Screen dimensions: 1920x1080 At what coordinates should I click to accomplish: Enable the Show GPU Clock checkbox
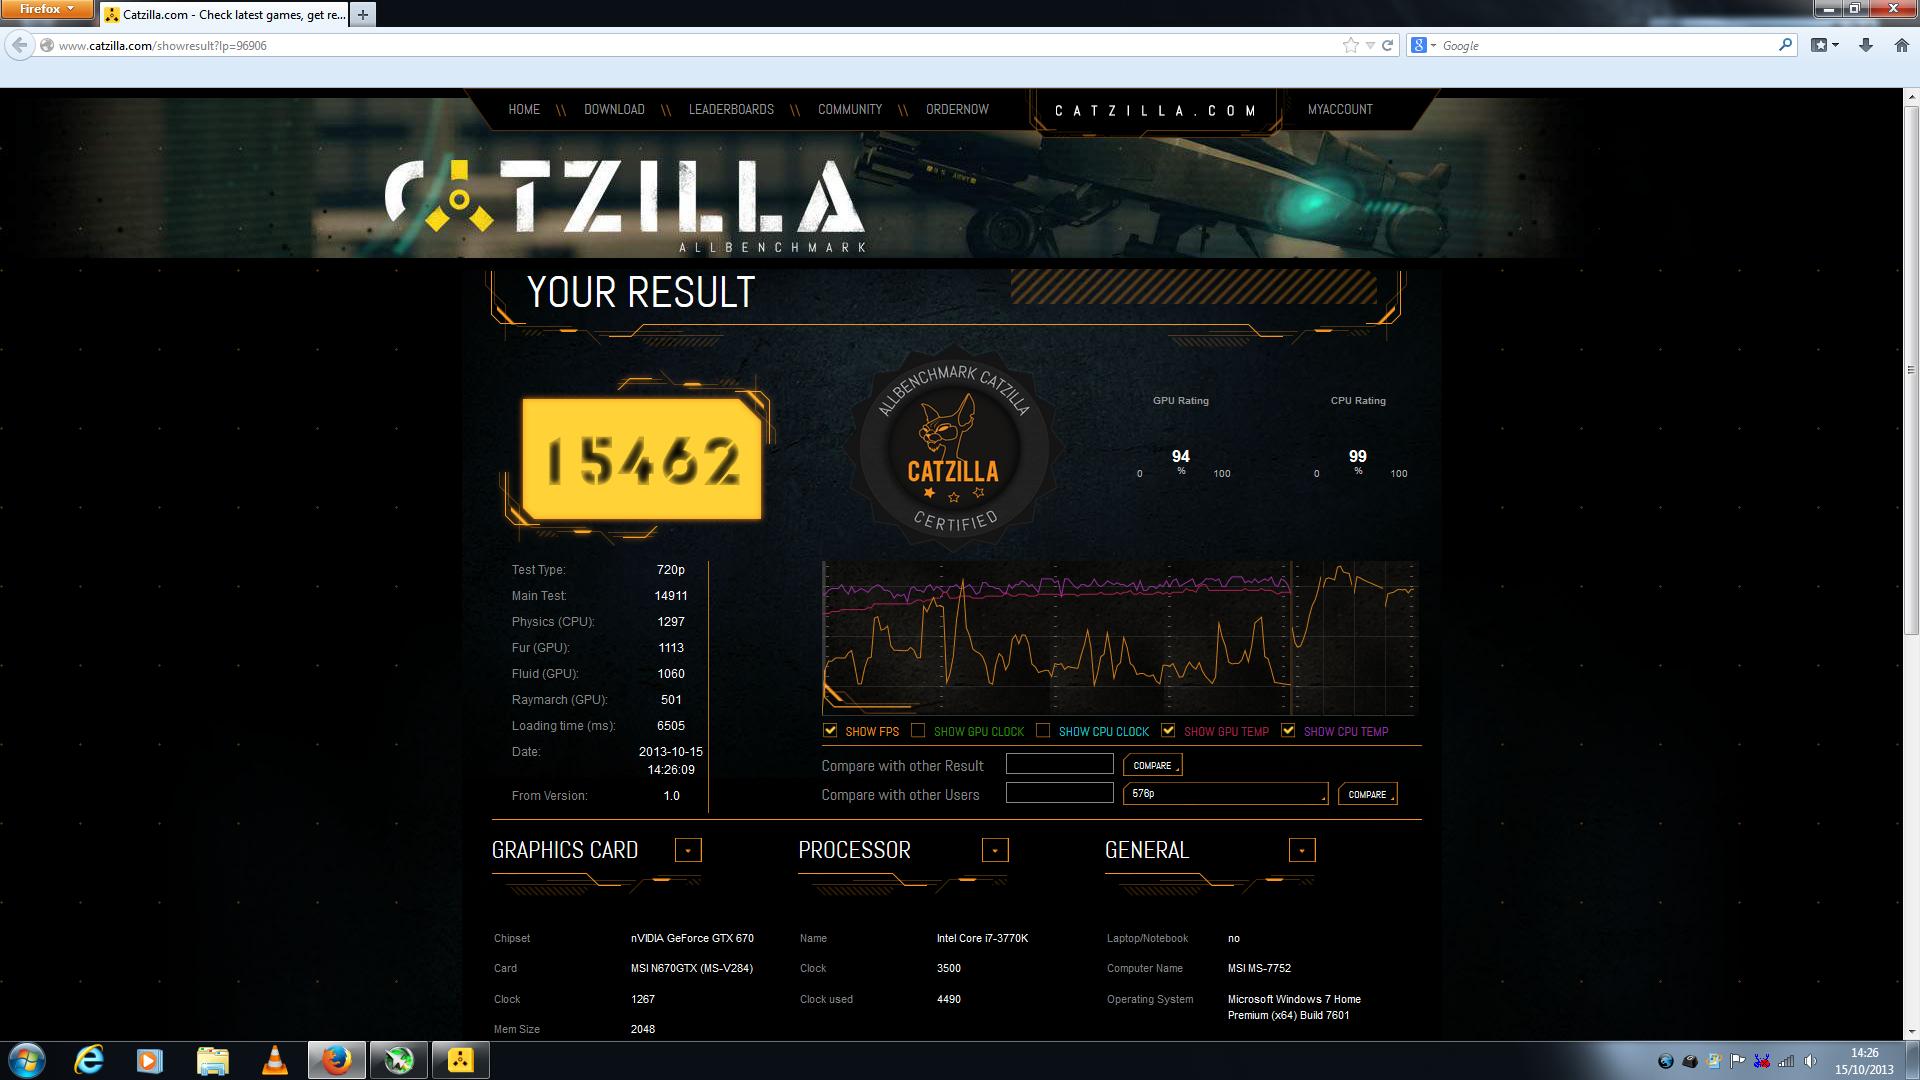point(918,731)
